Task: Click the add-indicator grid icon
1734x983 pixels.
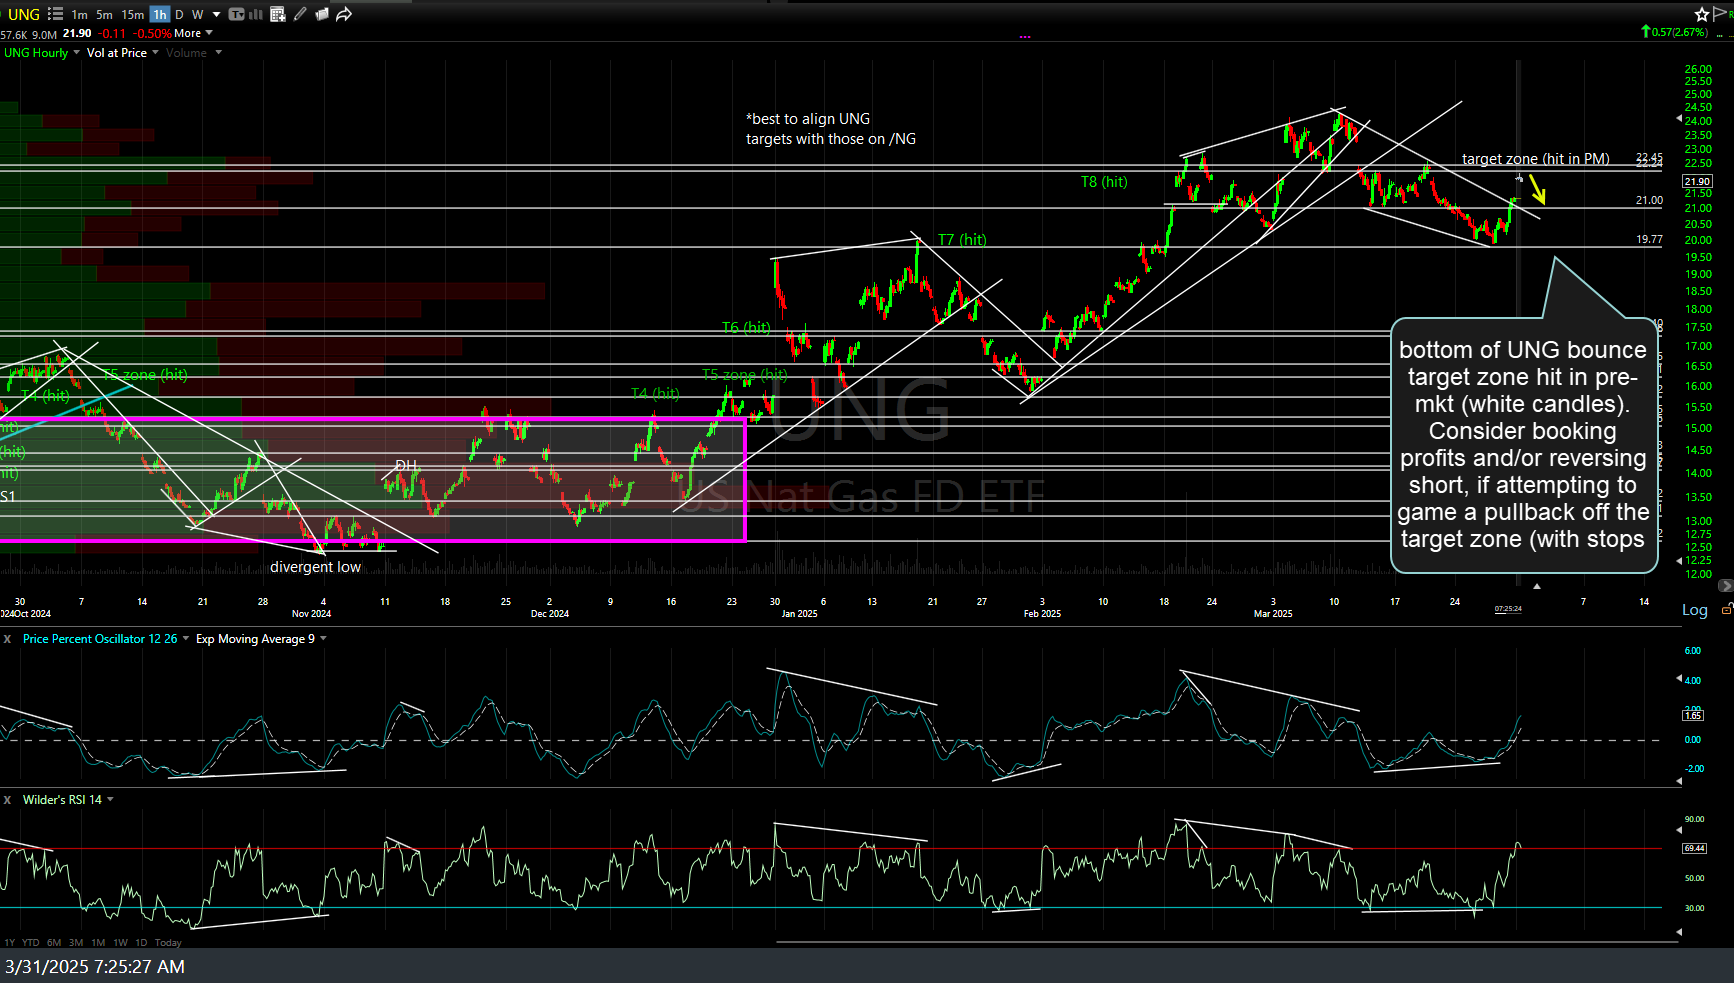Action: tap(278, 14)
